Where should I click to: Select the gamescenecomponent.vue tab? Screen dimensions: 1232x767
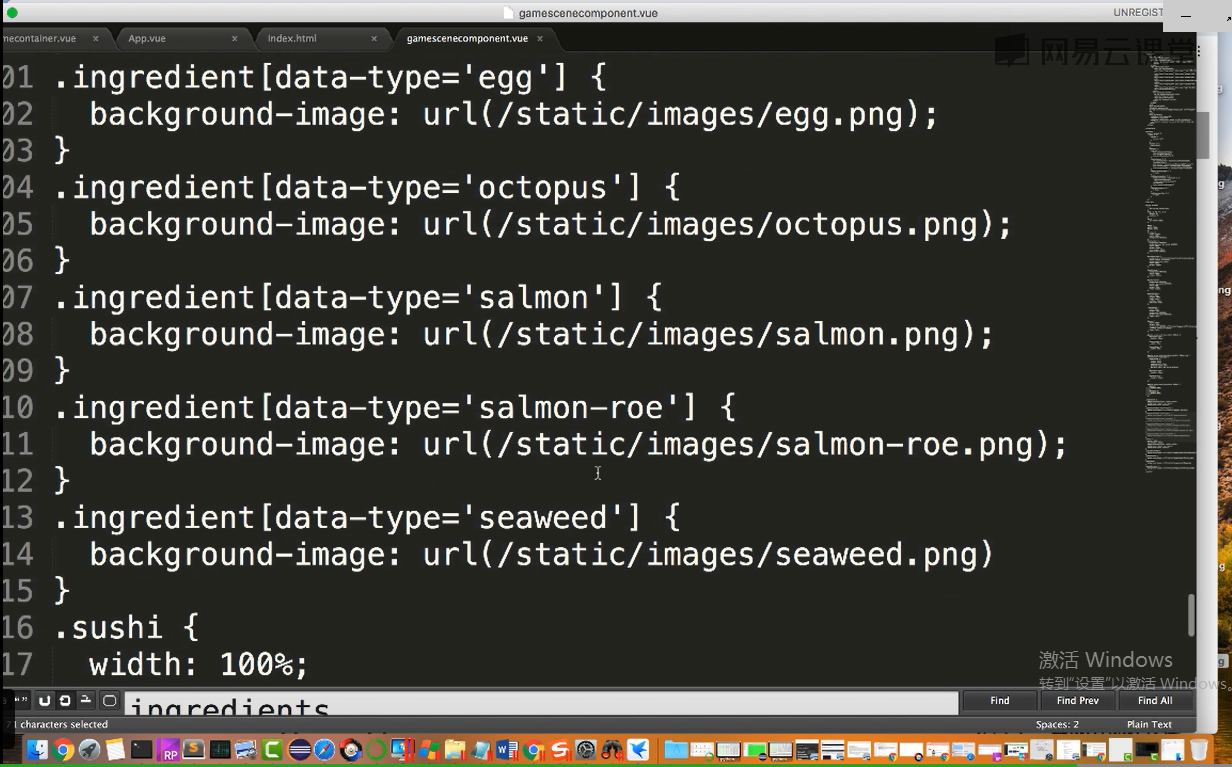(x=467, y=38)
